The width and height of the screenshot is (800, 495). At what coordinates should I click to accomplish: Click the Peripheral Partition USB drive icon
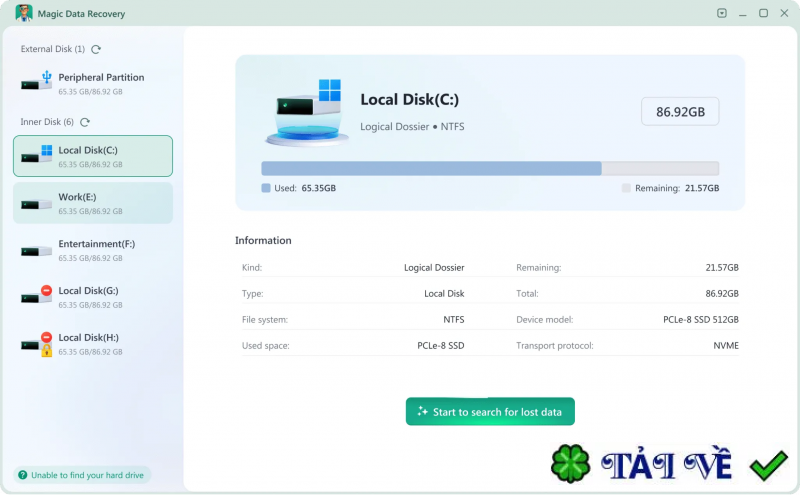(x=37, y=82)
